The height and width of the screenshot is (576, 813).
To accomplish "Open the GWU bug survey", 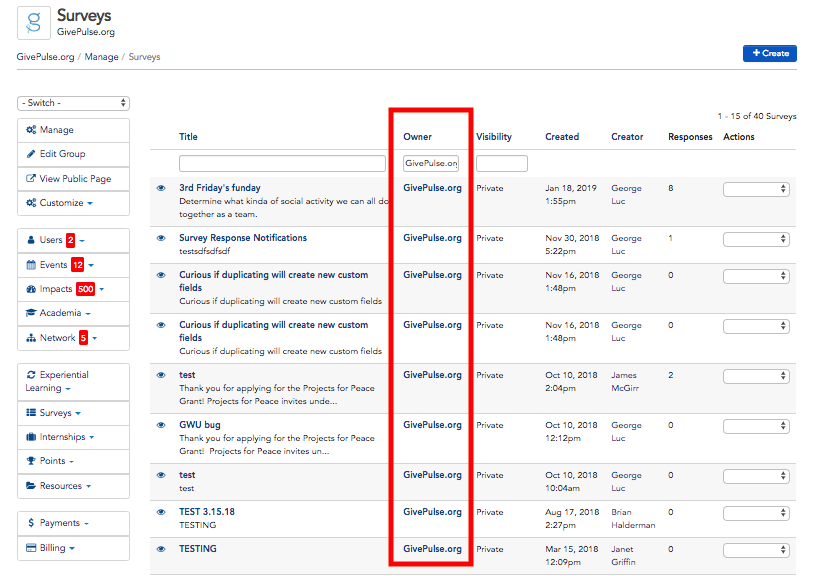I will [200, 425].
